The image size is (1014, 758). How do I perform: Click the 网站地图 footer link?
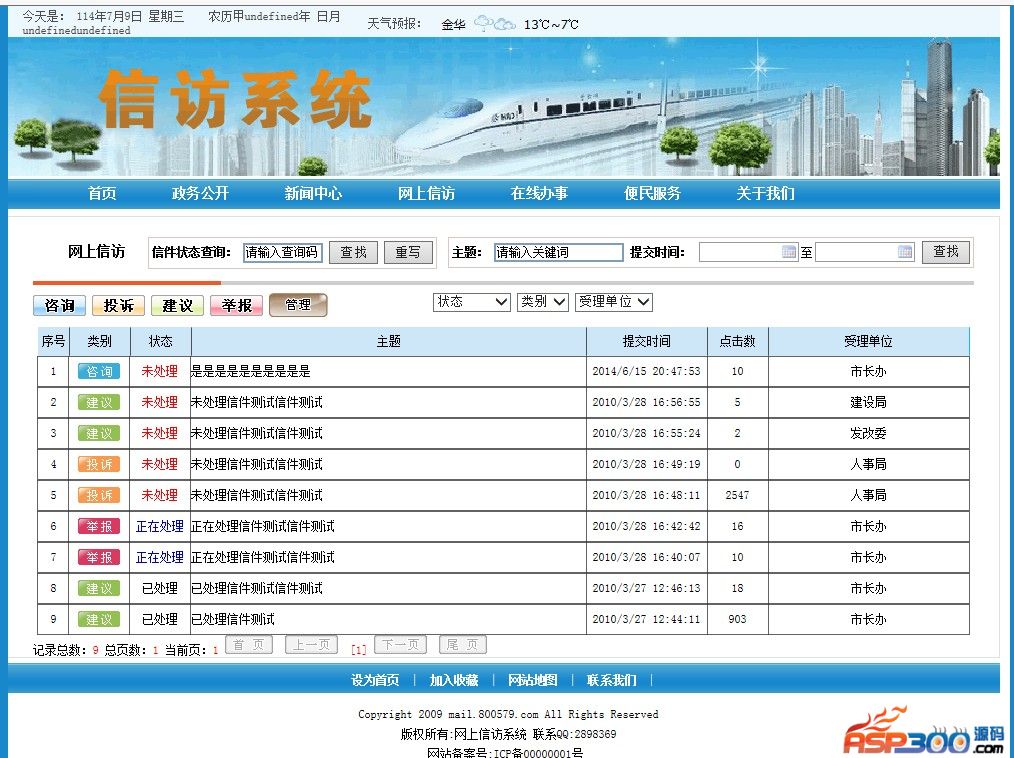pyautogui.click(x=533, y=680)
